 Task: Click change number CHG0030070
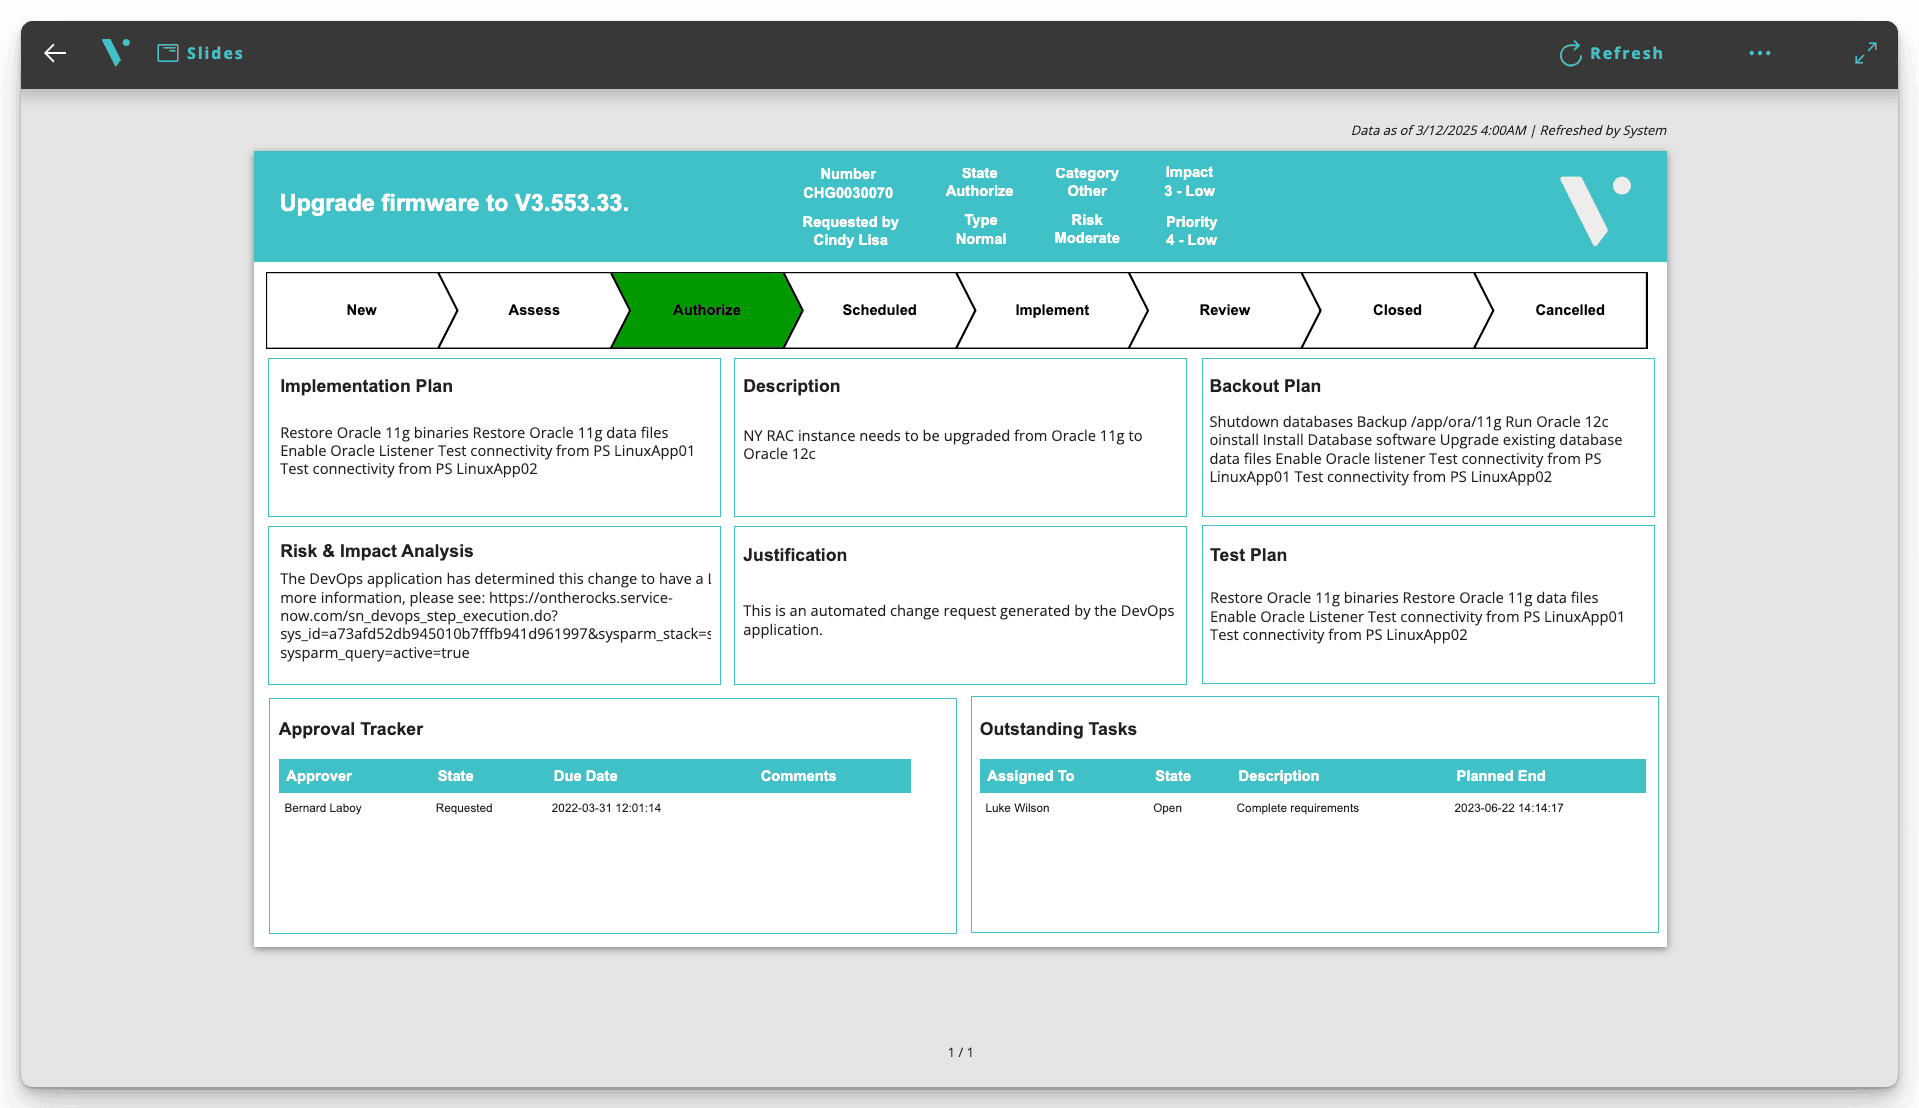pyautogui.click(x=848, y=193)
